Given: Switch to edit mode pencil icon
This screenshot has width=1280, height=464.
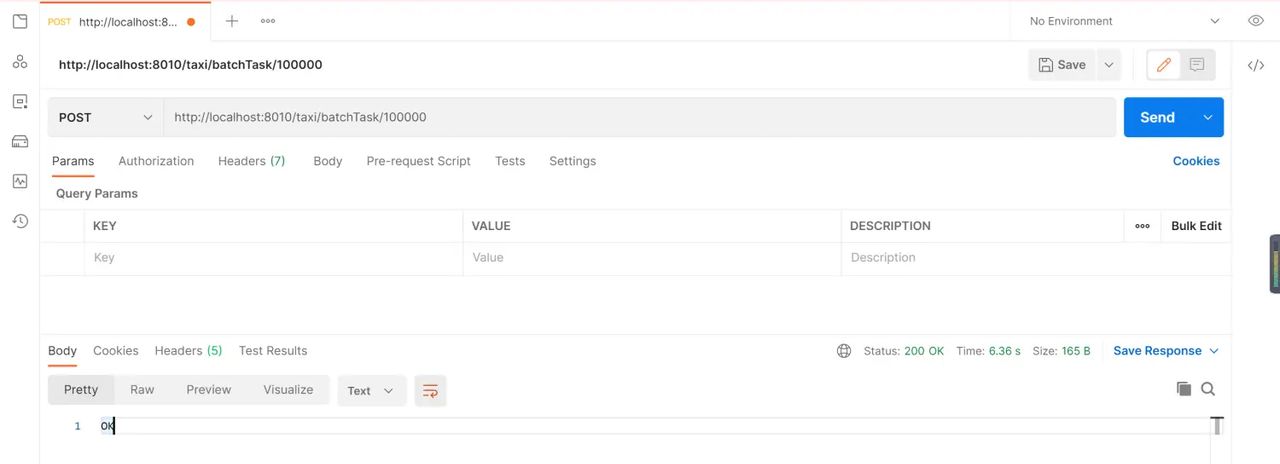Looking at the screenshot, I should coord(1164,65).
